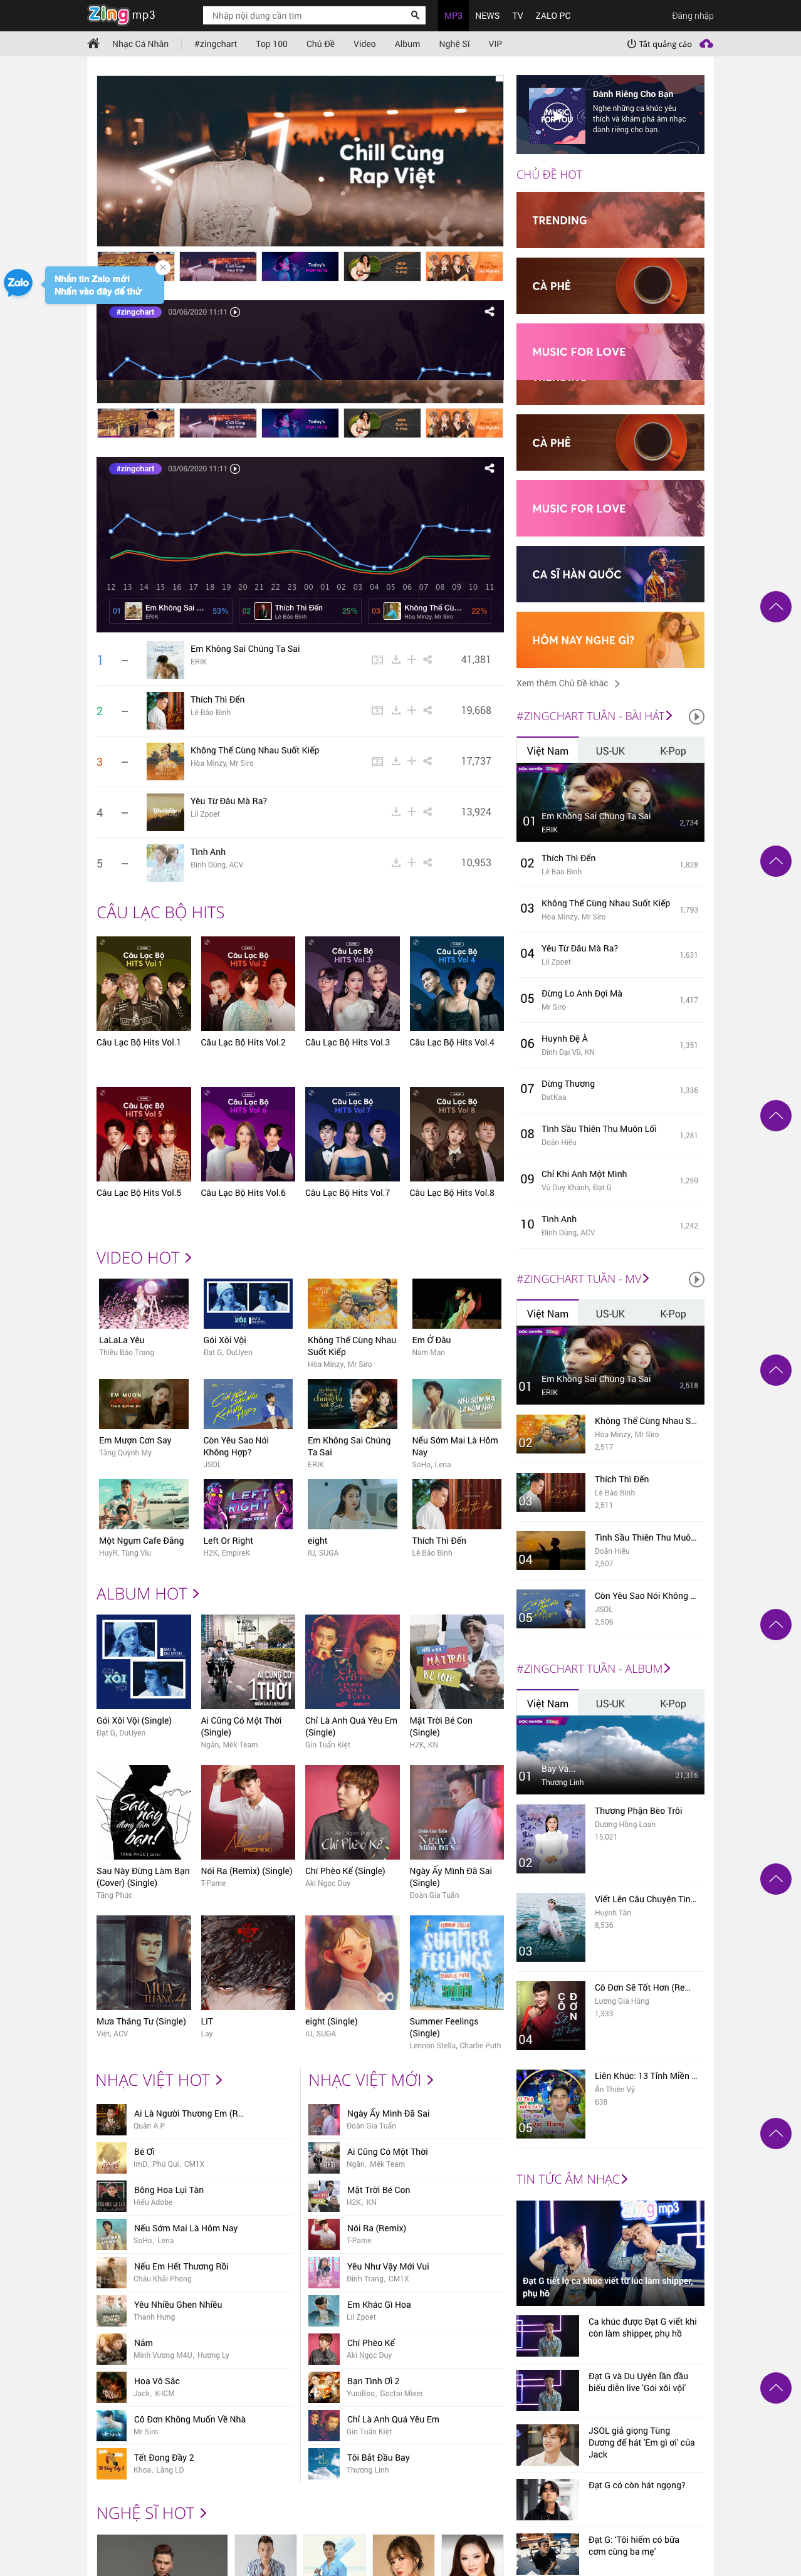Image resolution: width=801 pixels, height=2576 pixels.
Task: Open the Zalo chat bubble icon
Action: 18,283
